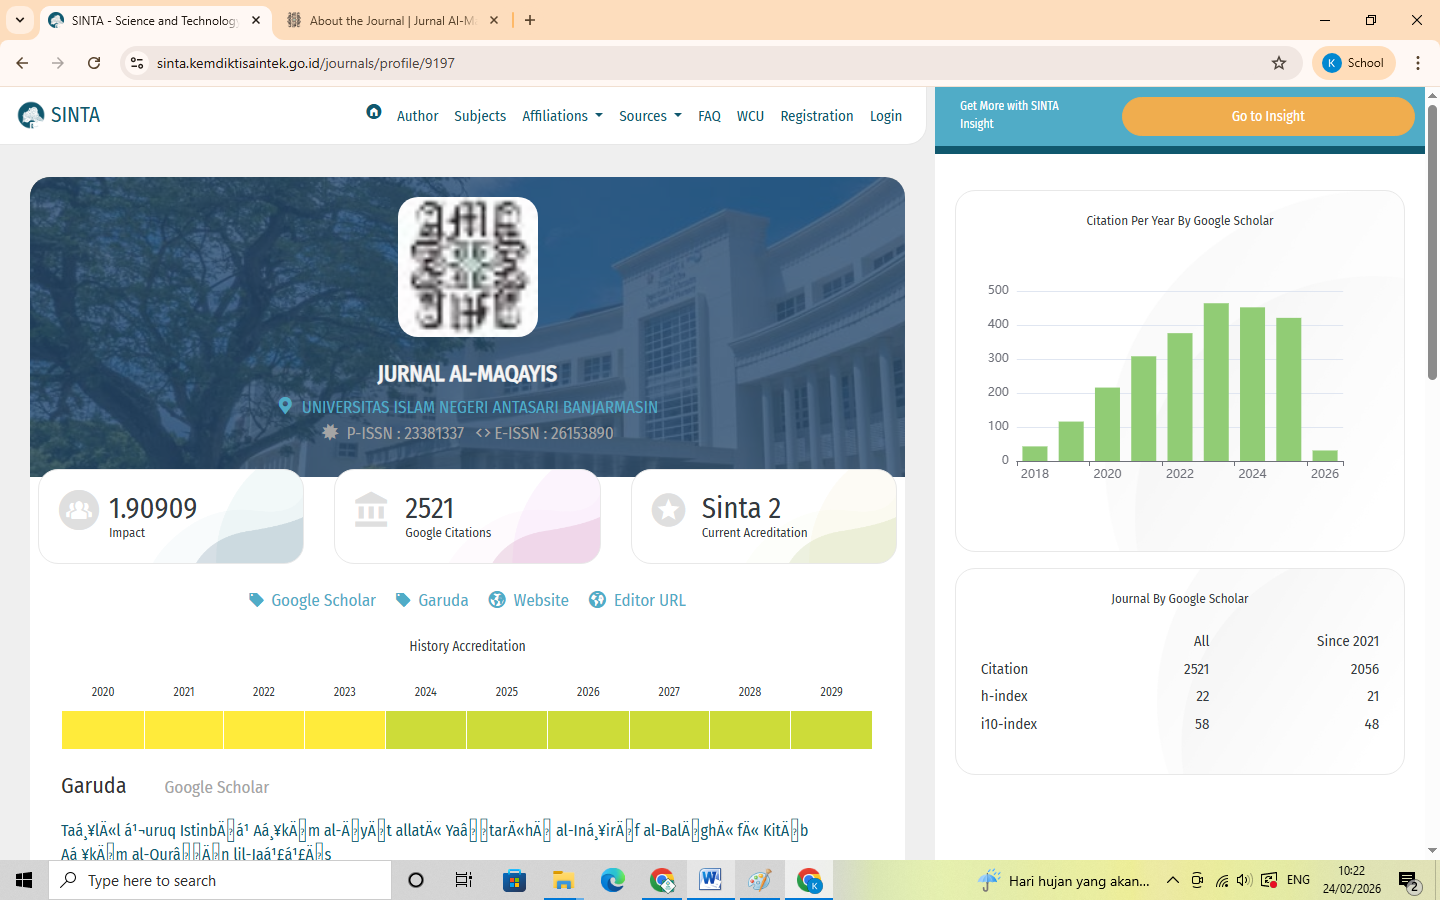Open File Explorer from taskbar
This screenshot has height=900, width=1440.
[563, 880]
